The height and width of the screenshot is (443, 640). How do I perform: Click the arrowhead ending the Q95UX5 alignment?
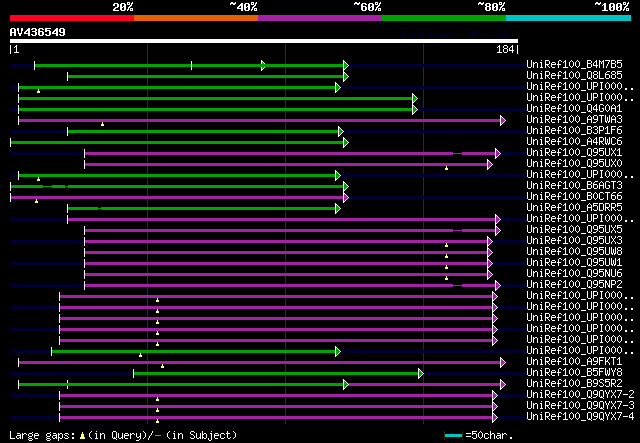pos(498,231)
